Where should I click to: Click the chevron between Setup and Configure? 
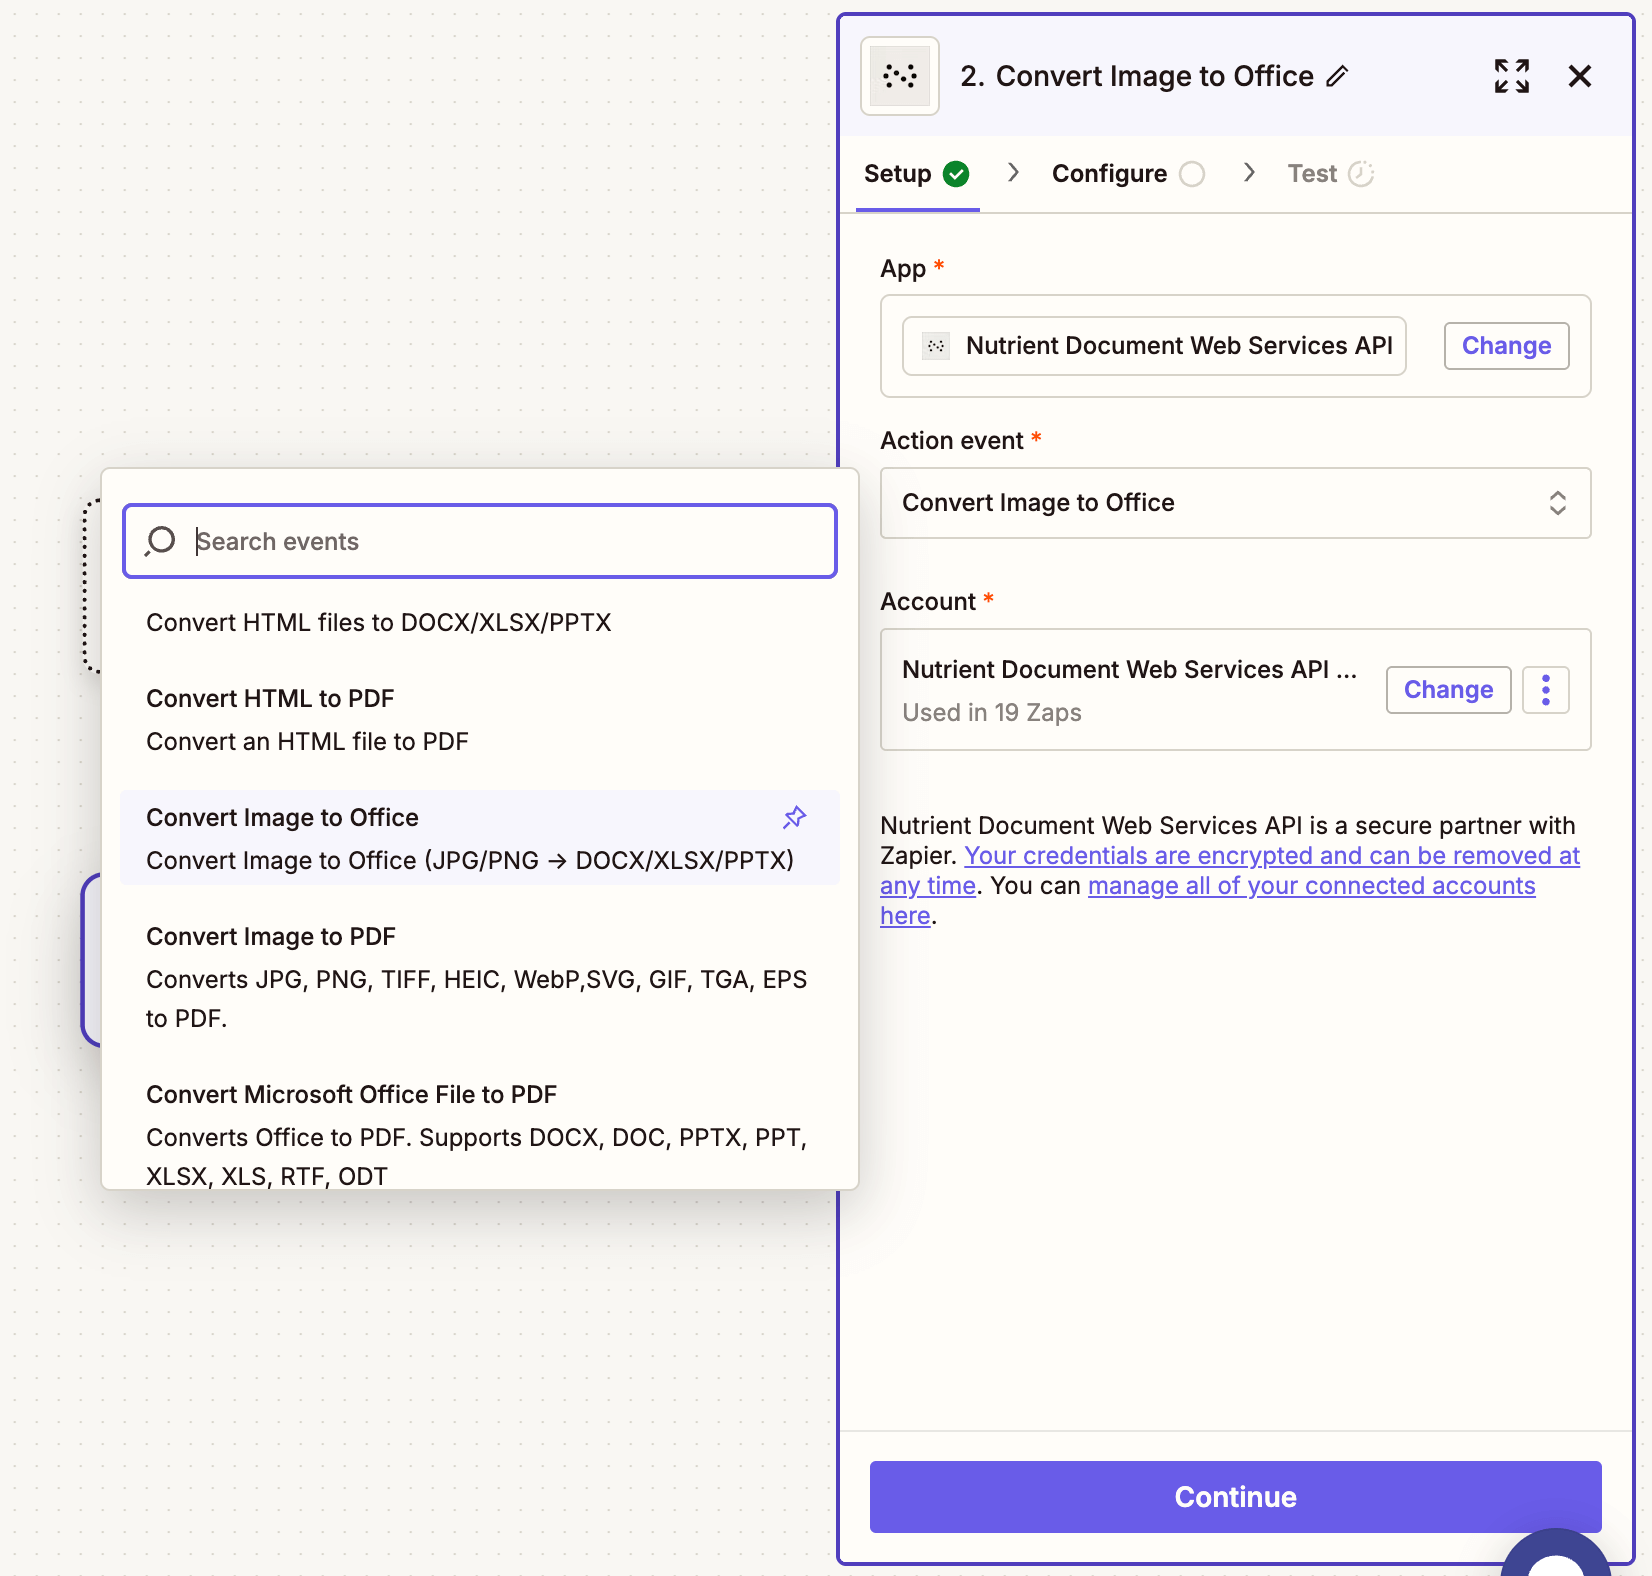(x=1013, y=172)
